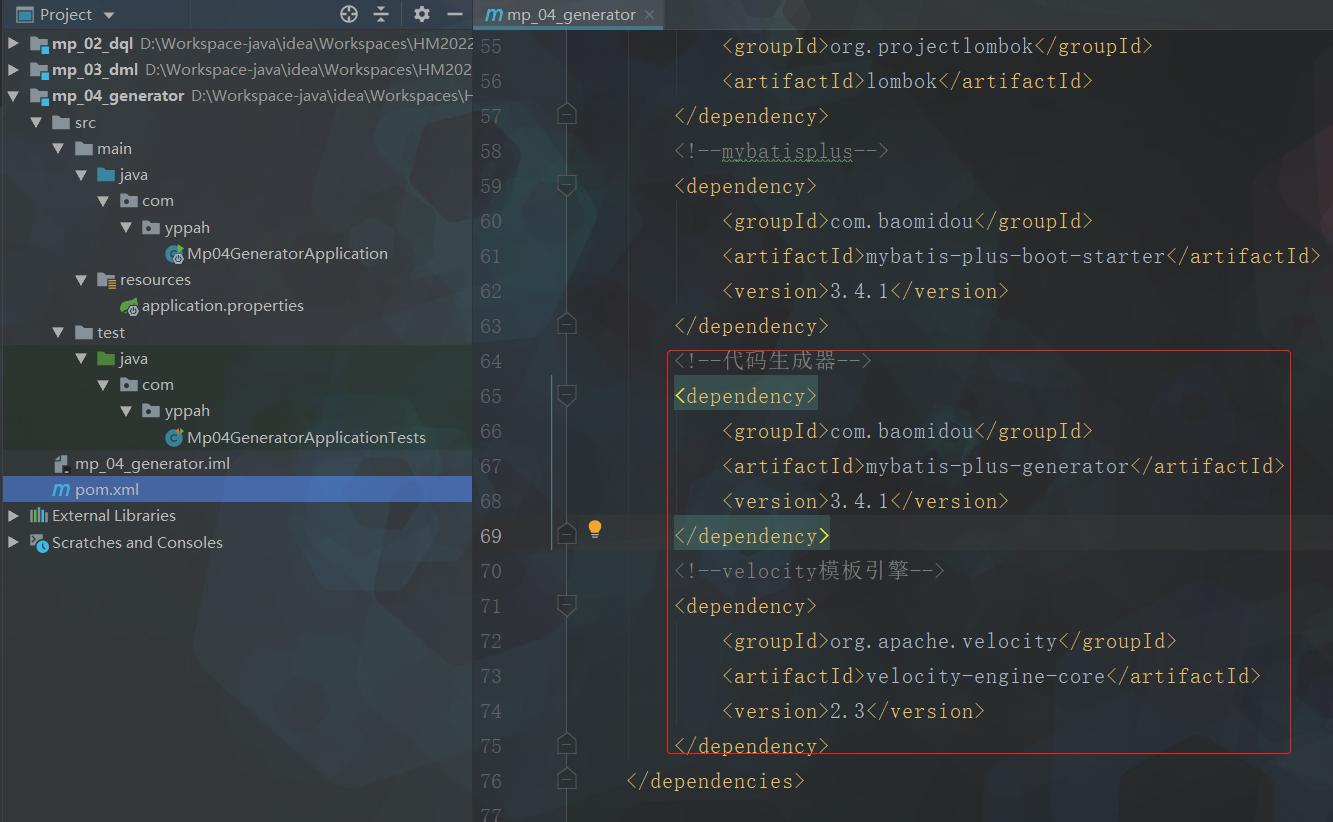Click line number 69 in gutter
This screenshot has width=1333, height=822.
click(x=491, y=536)
